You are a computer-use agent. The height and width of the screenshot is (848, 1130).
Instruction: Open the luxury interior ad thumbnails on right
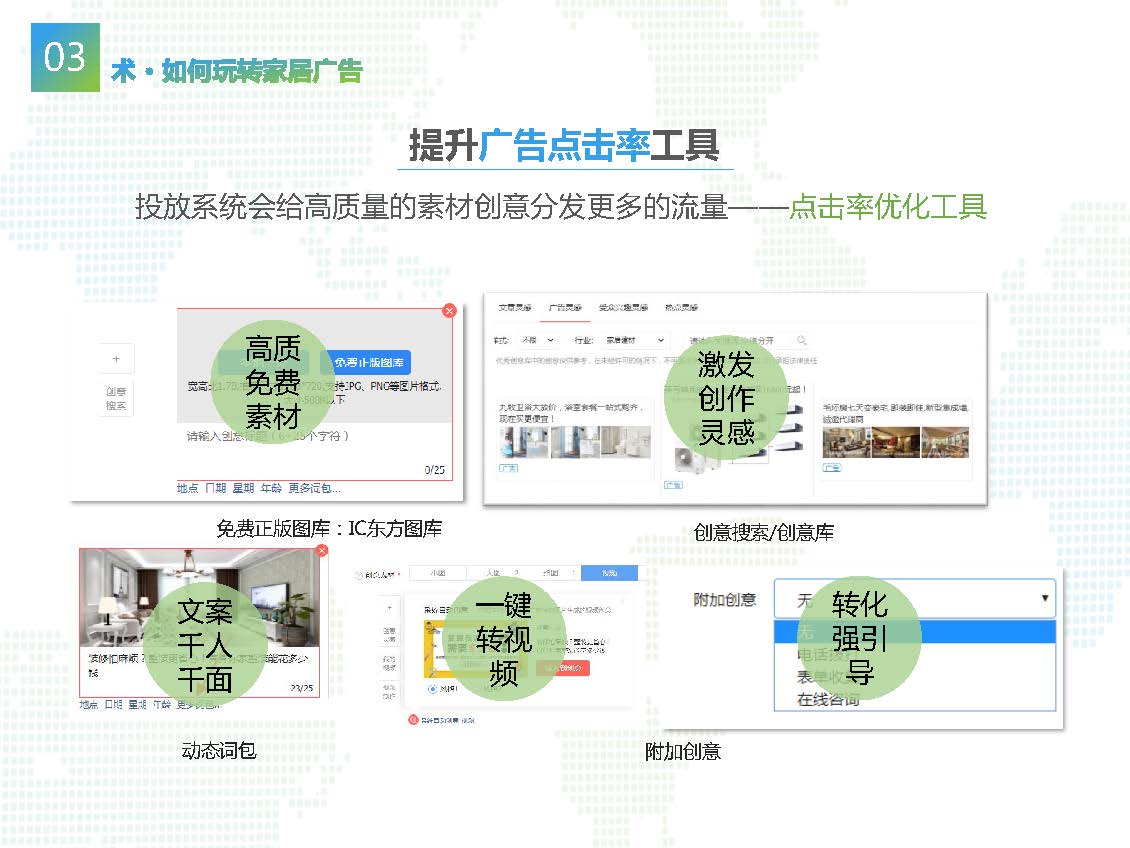pyautogui.click(x=896, y=442)
